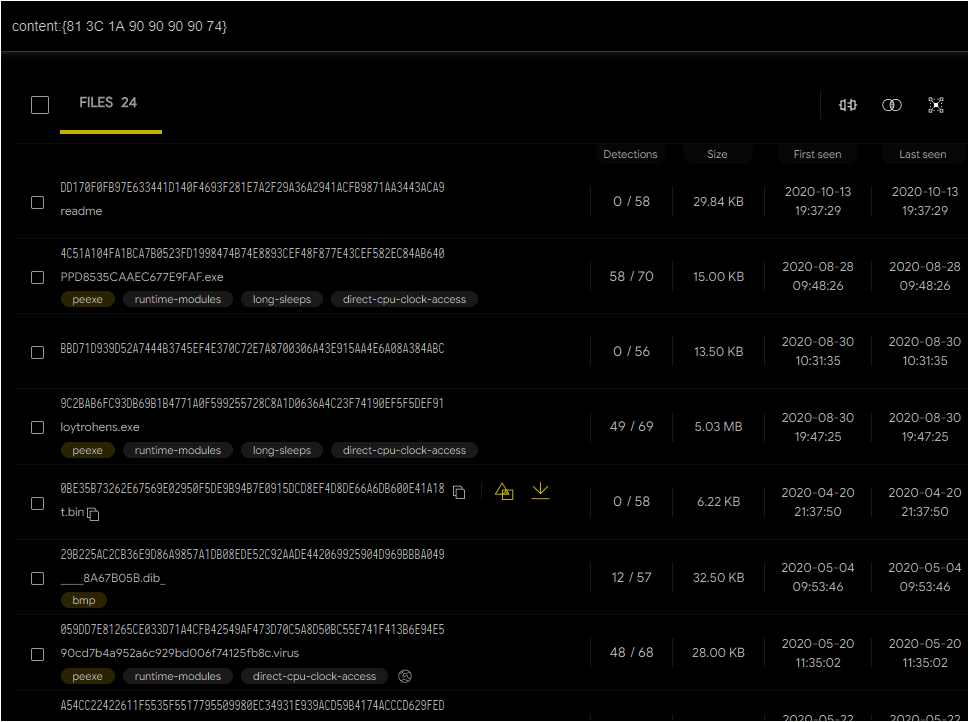
Task: Sort by Last seen column
Action: click(922, 154)
